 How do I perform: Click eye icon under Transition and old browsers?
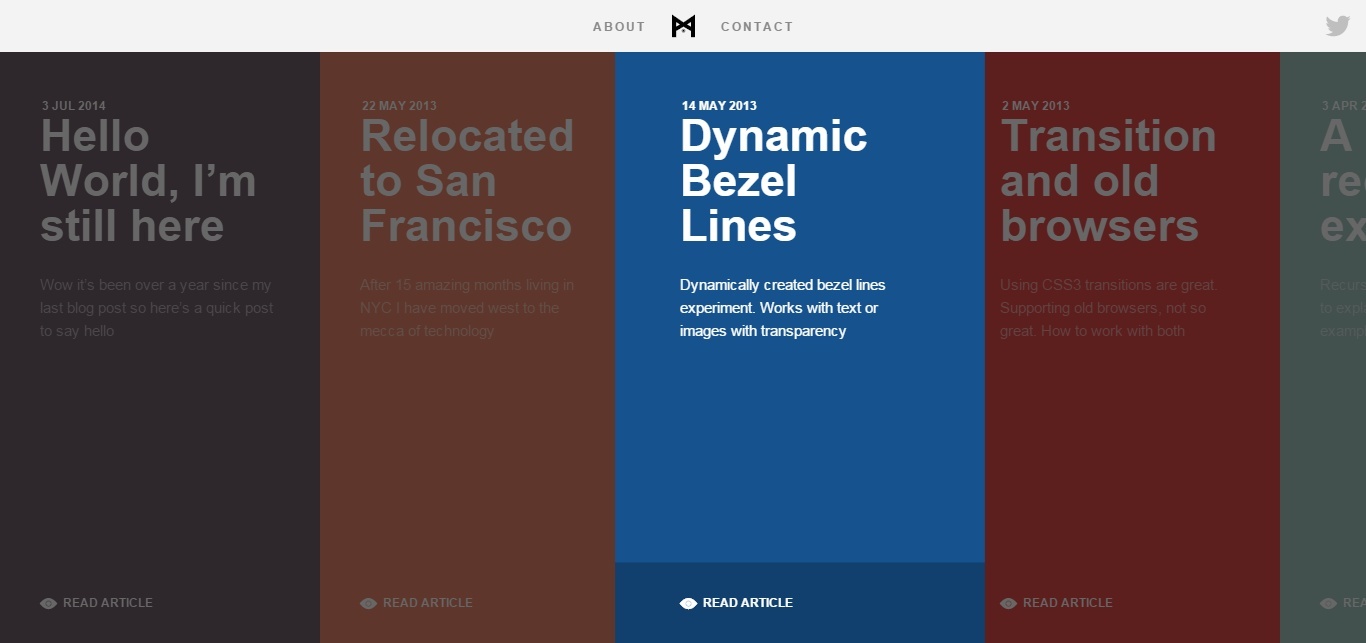1008,603
